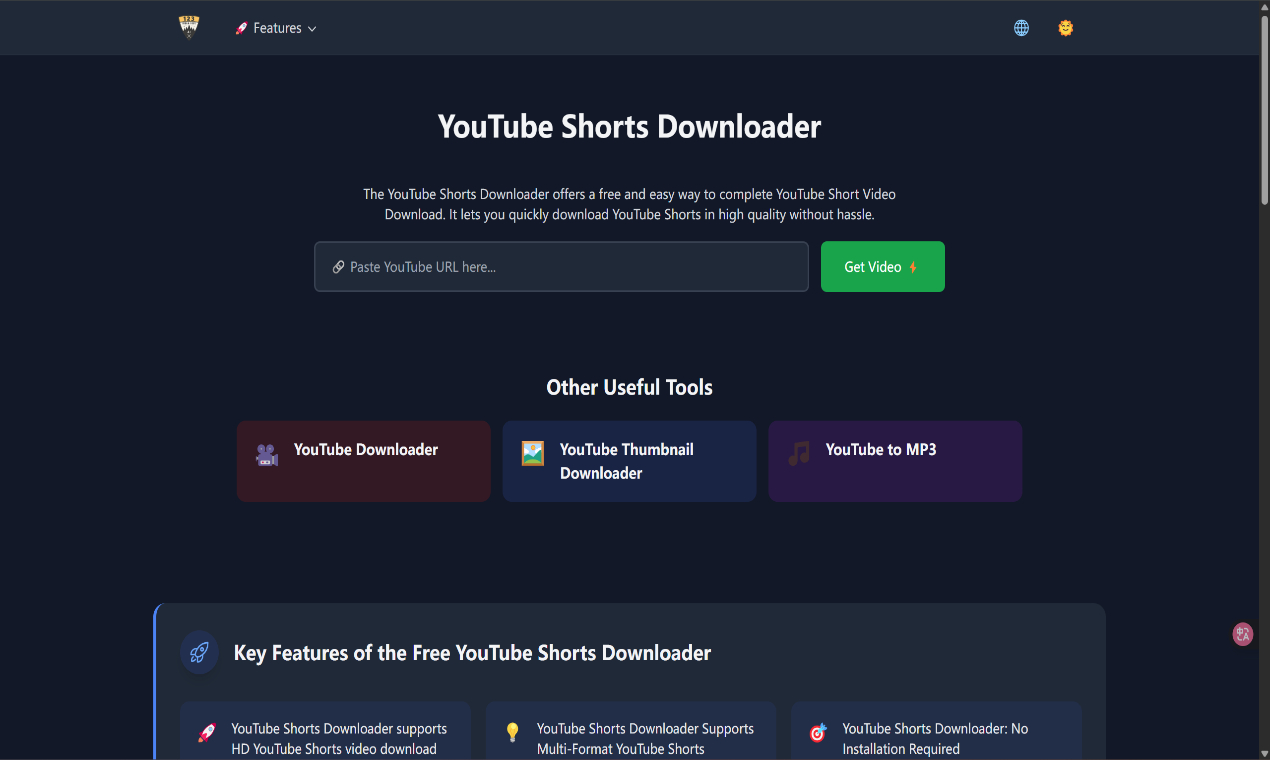Toggle the light/dark theme sun icon
The width and height of the screenshot is (1270, 760).
coord(1066,28)
